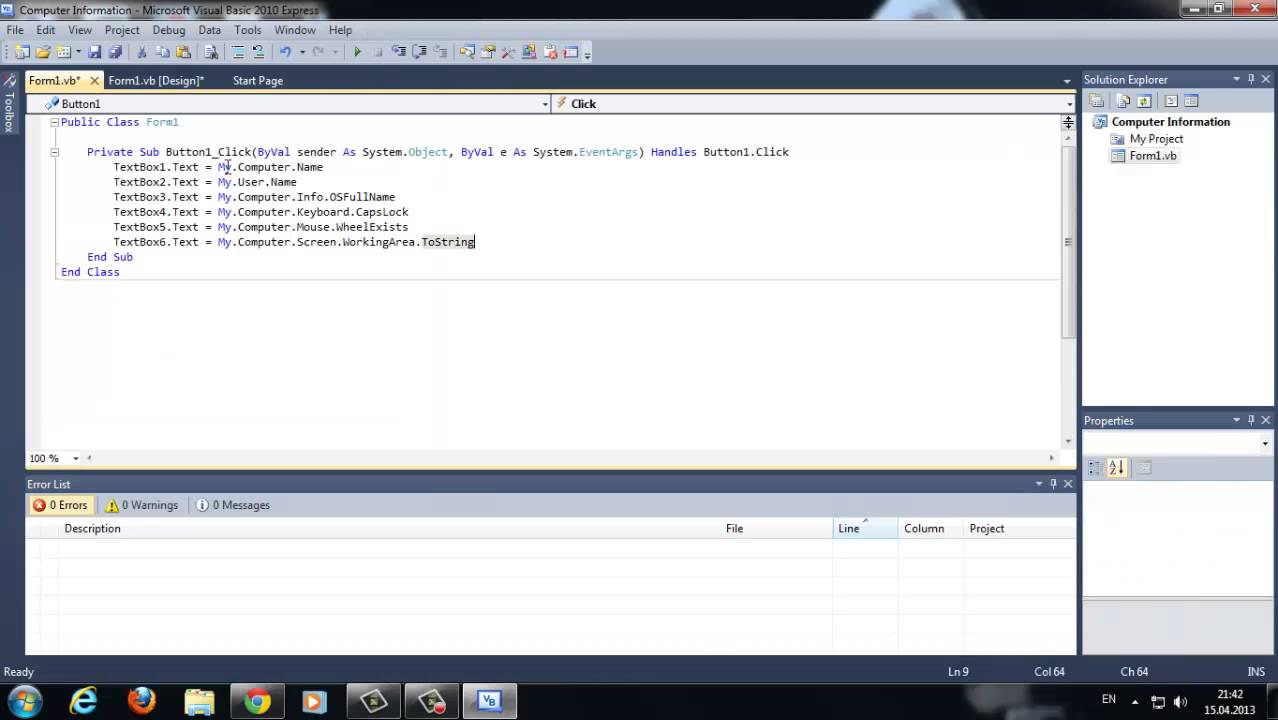Image resolution: width=1278 pixels, height=720 pixels.
Task: Toggle auto-hide pin on Properties panel
Action: click(1251, 420)
